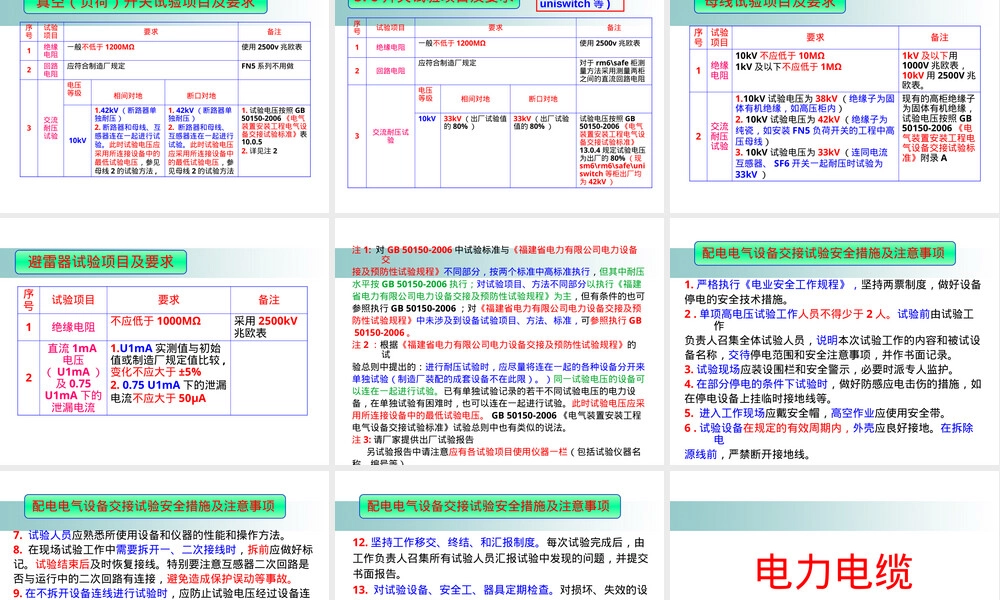
Task: Click 交流耐压试验 in the busbar table
Action: pyautogui.click(x=719, y=136)
